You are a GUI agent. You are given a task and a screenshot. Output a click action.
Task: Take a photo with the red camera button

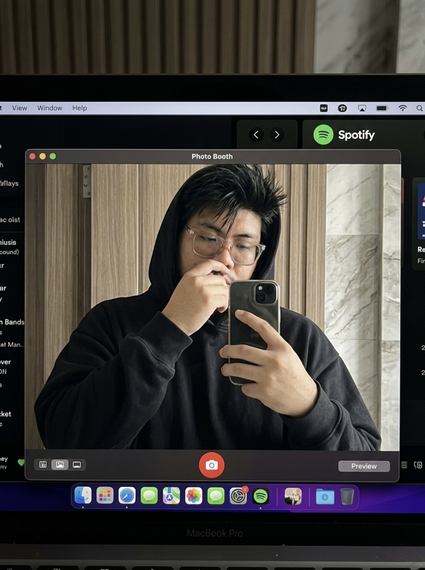pos(212,465)
